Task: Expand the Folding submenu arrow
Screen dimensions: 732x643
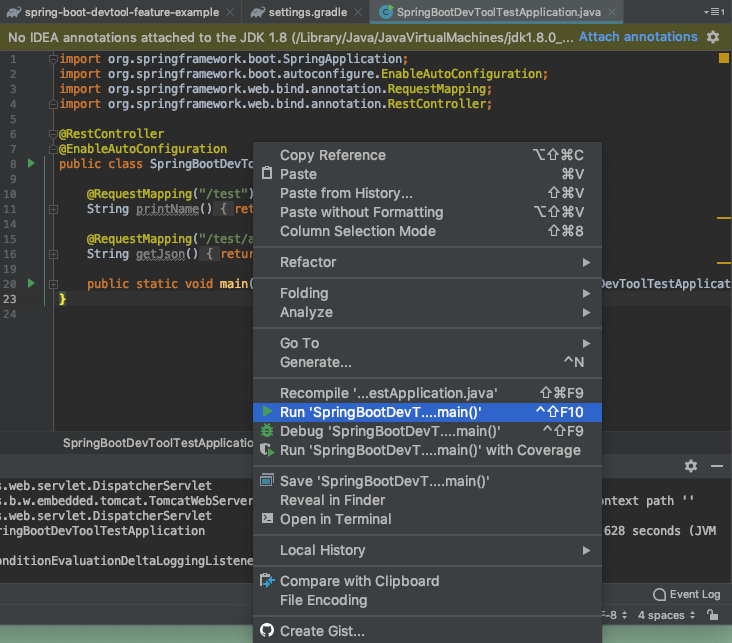Action: tap(586, 293)
